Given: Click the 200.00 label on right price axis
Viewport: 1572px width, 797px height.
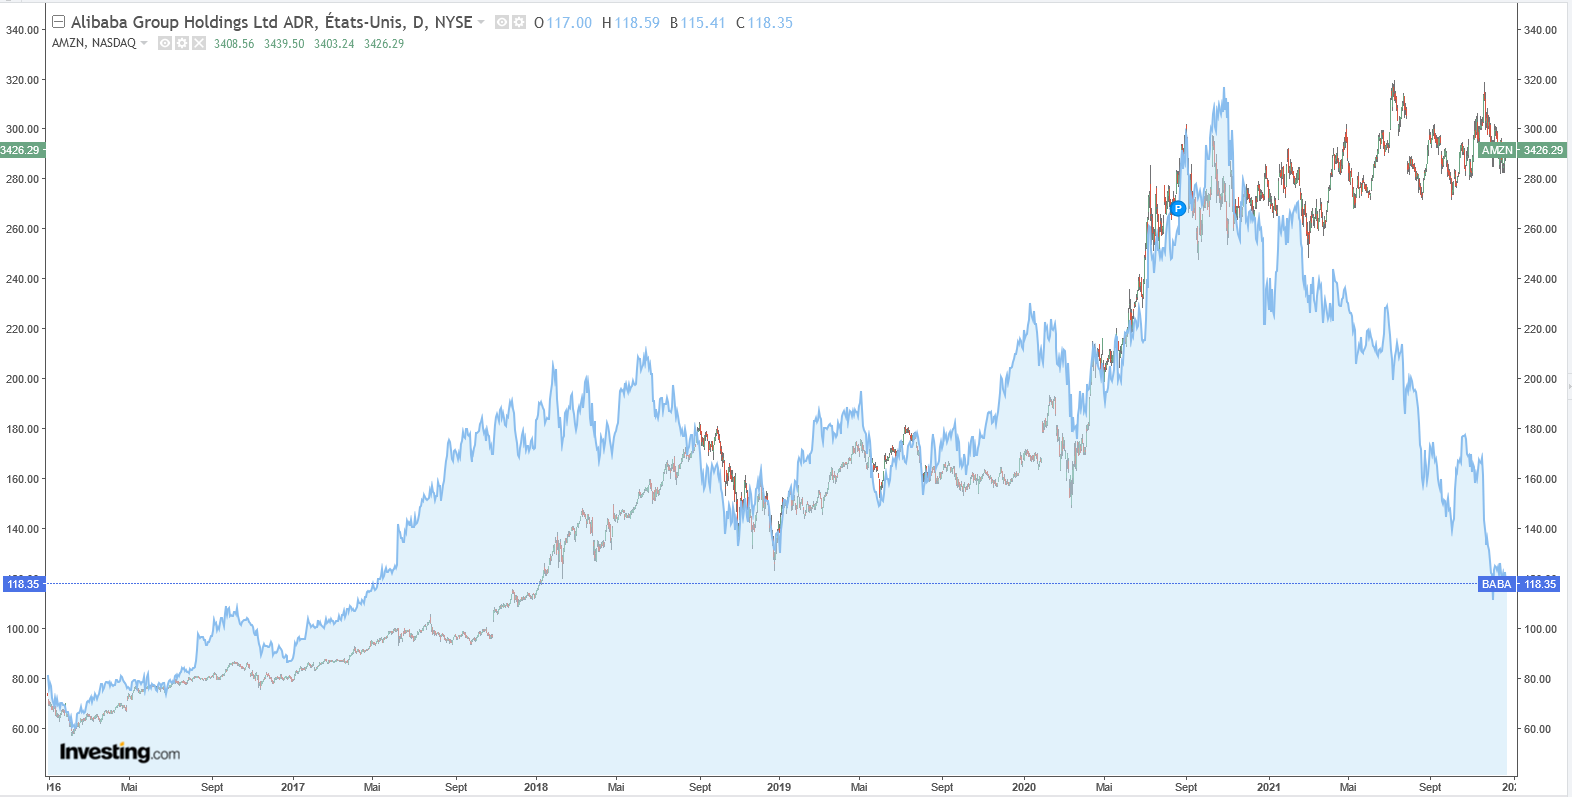Looking at the screenshot, I should click(x=1540, y=379).
